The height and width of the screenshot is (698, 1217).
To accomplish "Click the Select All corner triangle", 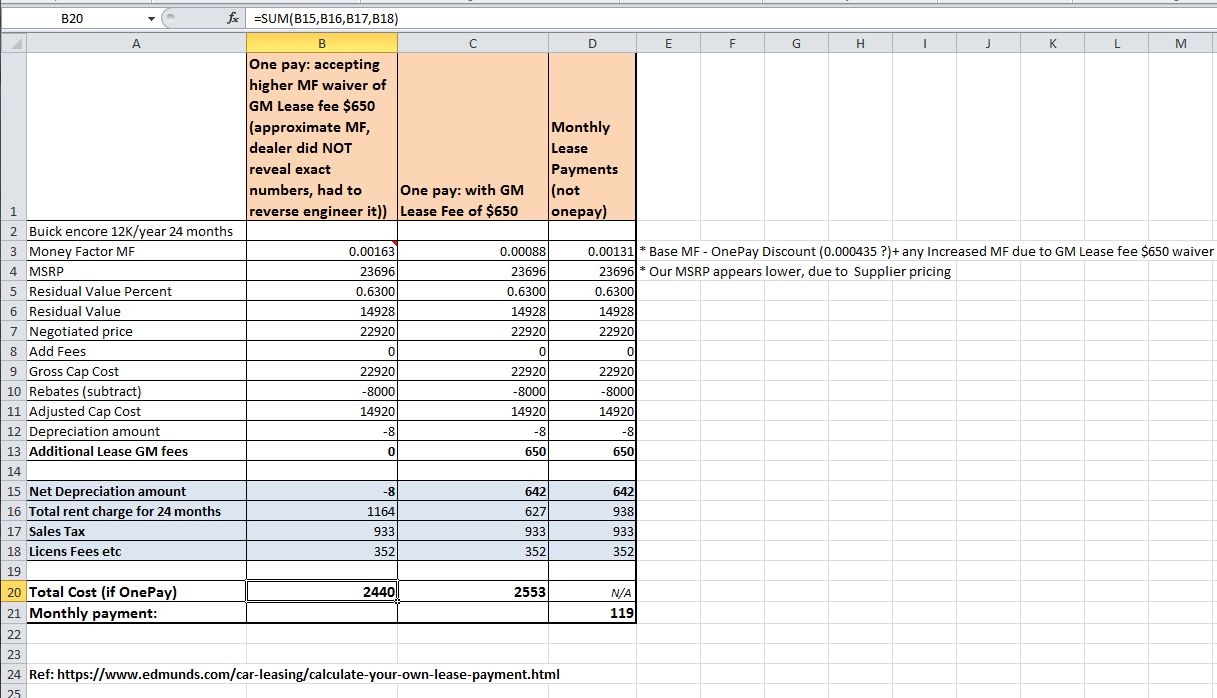I will pyautogui.click(x=14, y=43).
